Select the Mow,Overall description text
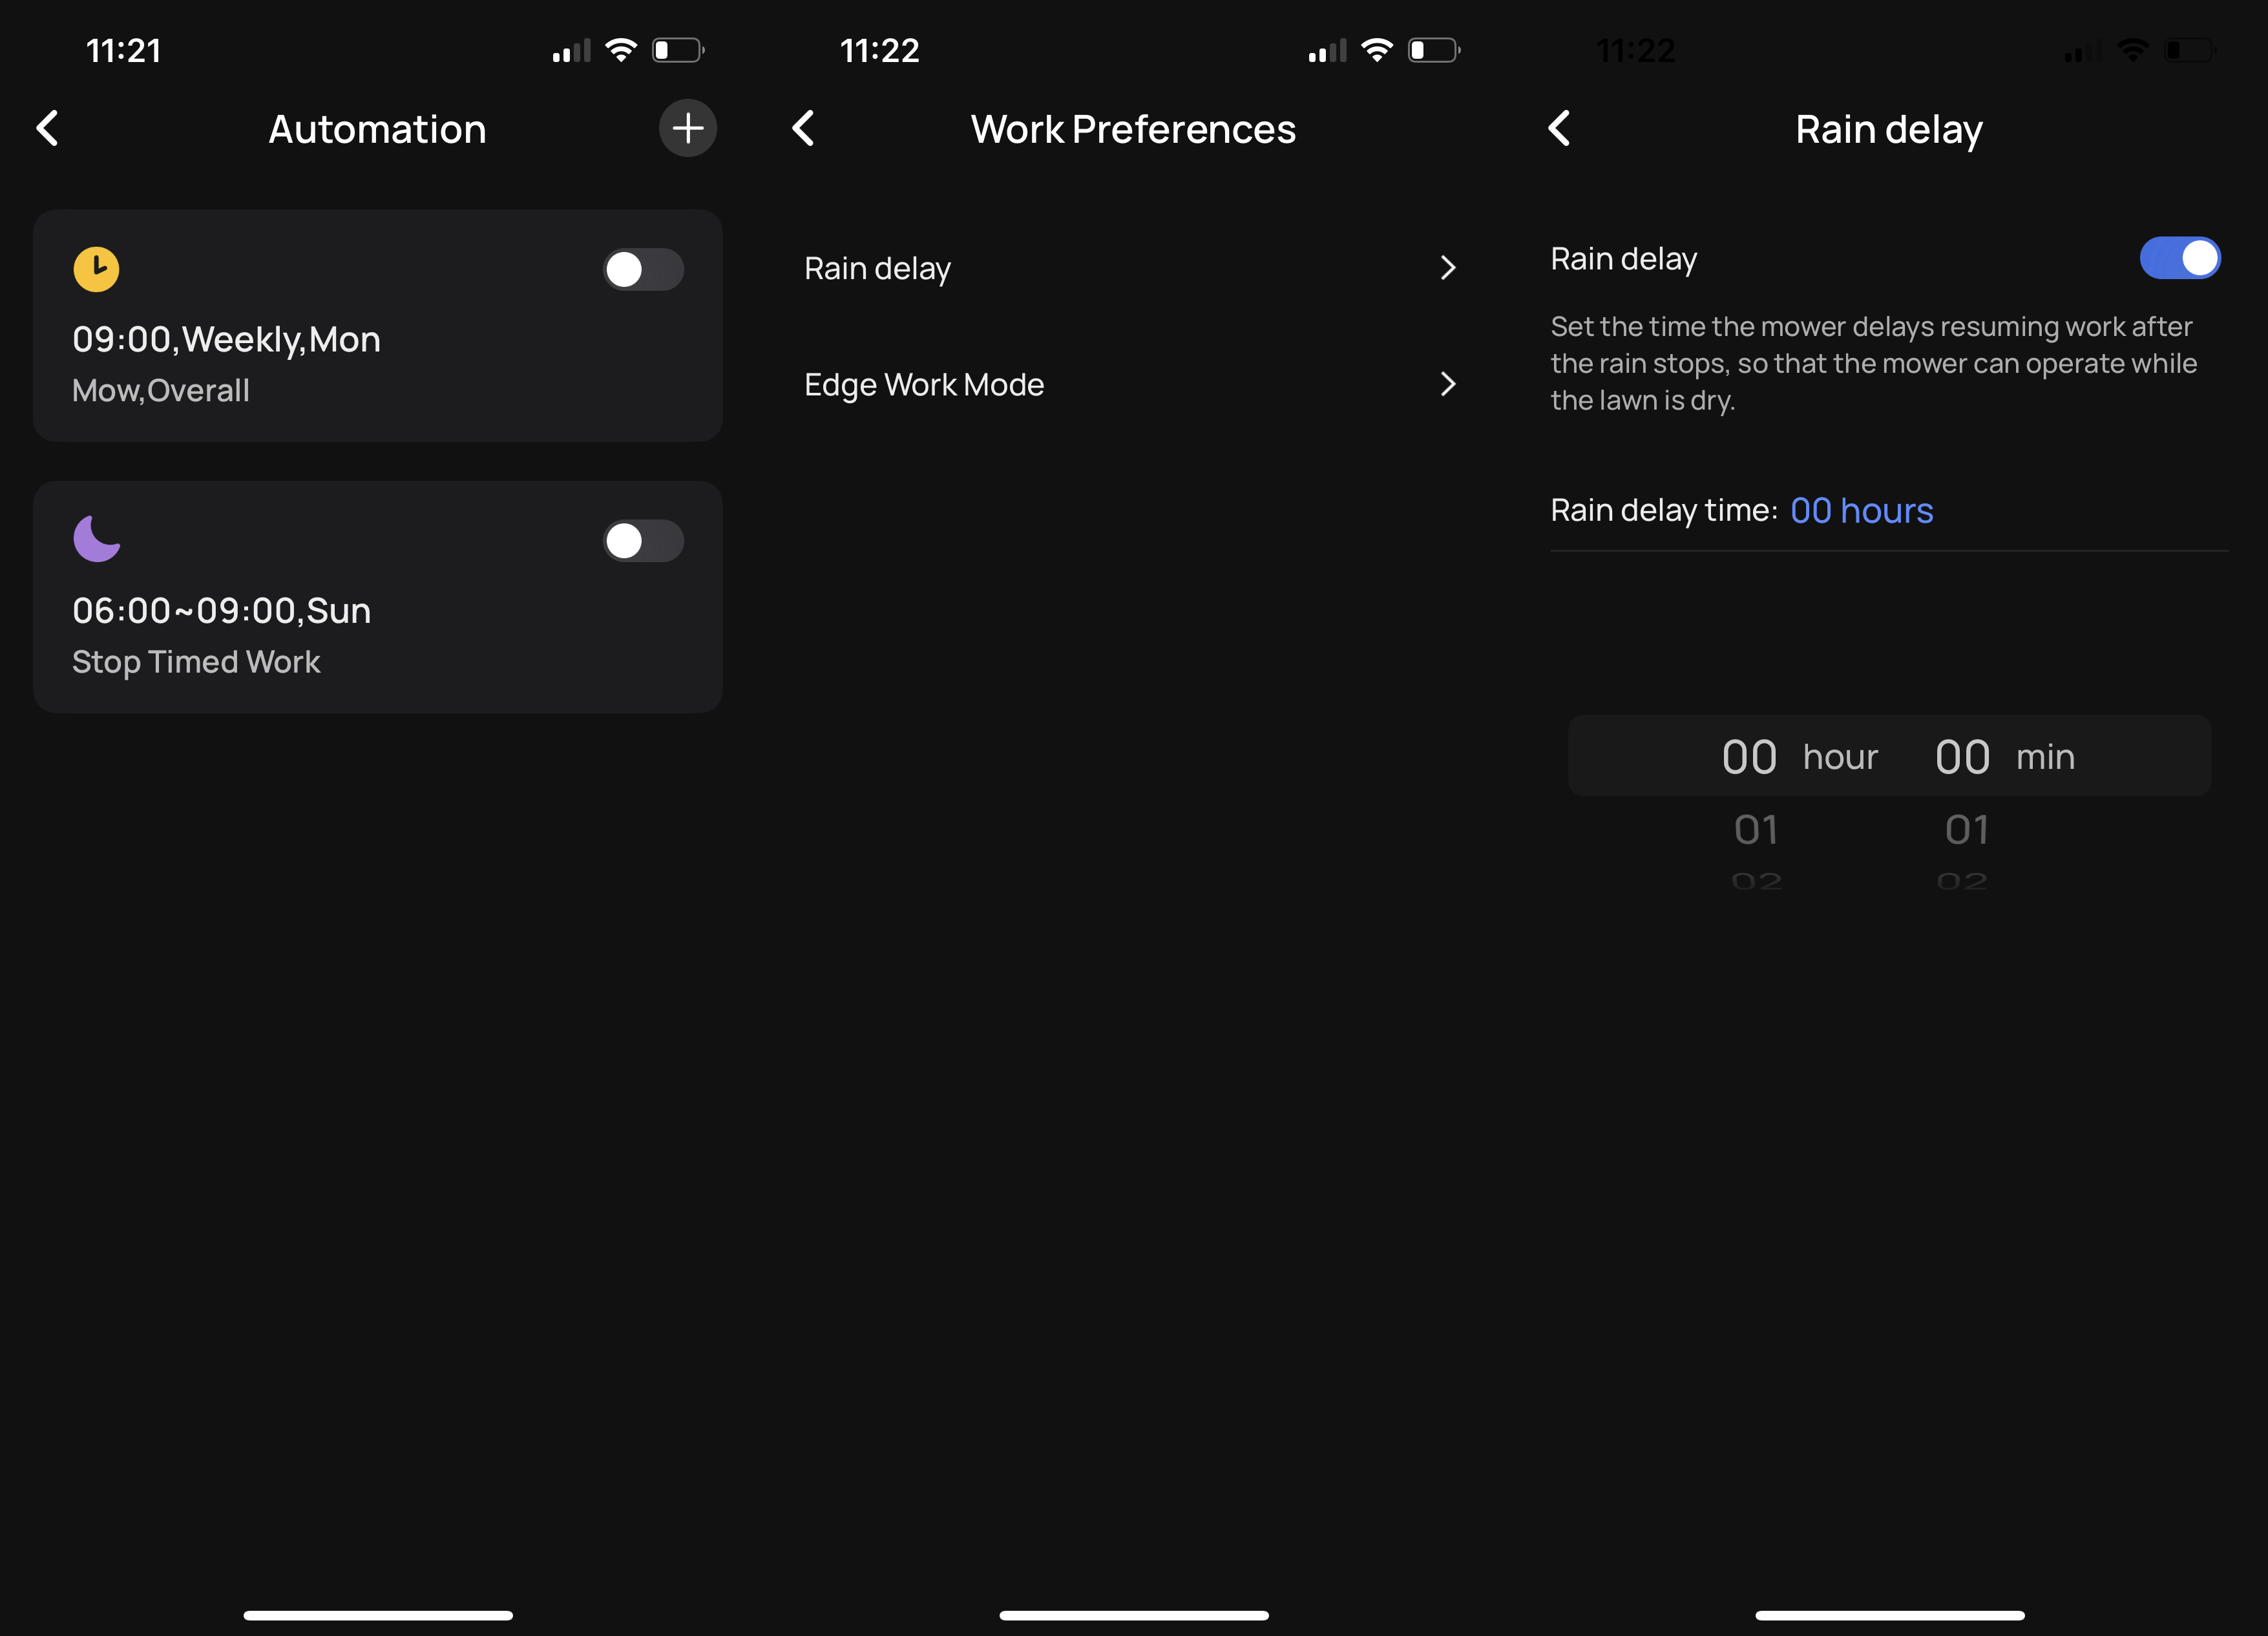This screenshot has width=2268, height=1636. pyautogui.click(x=160, y=391)
